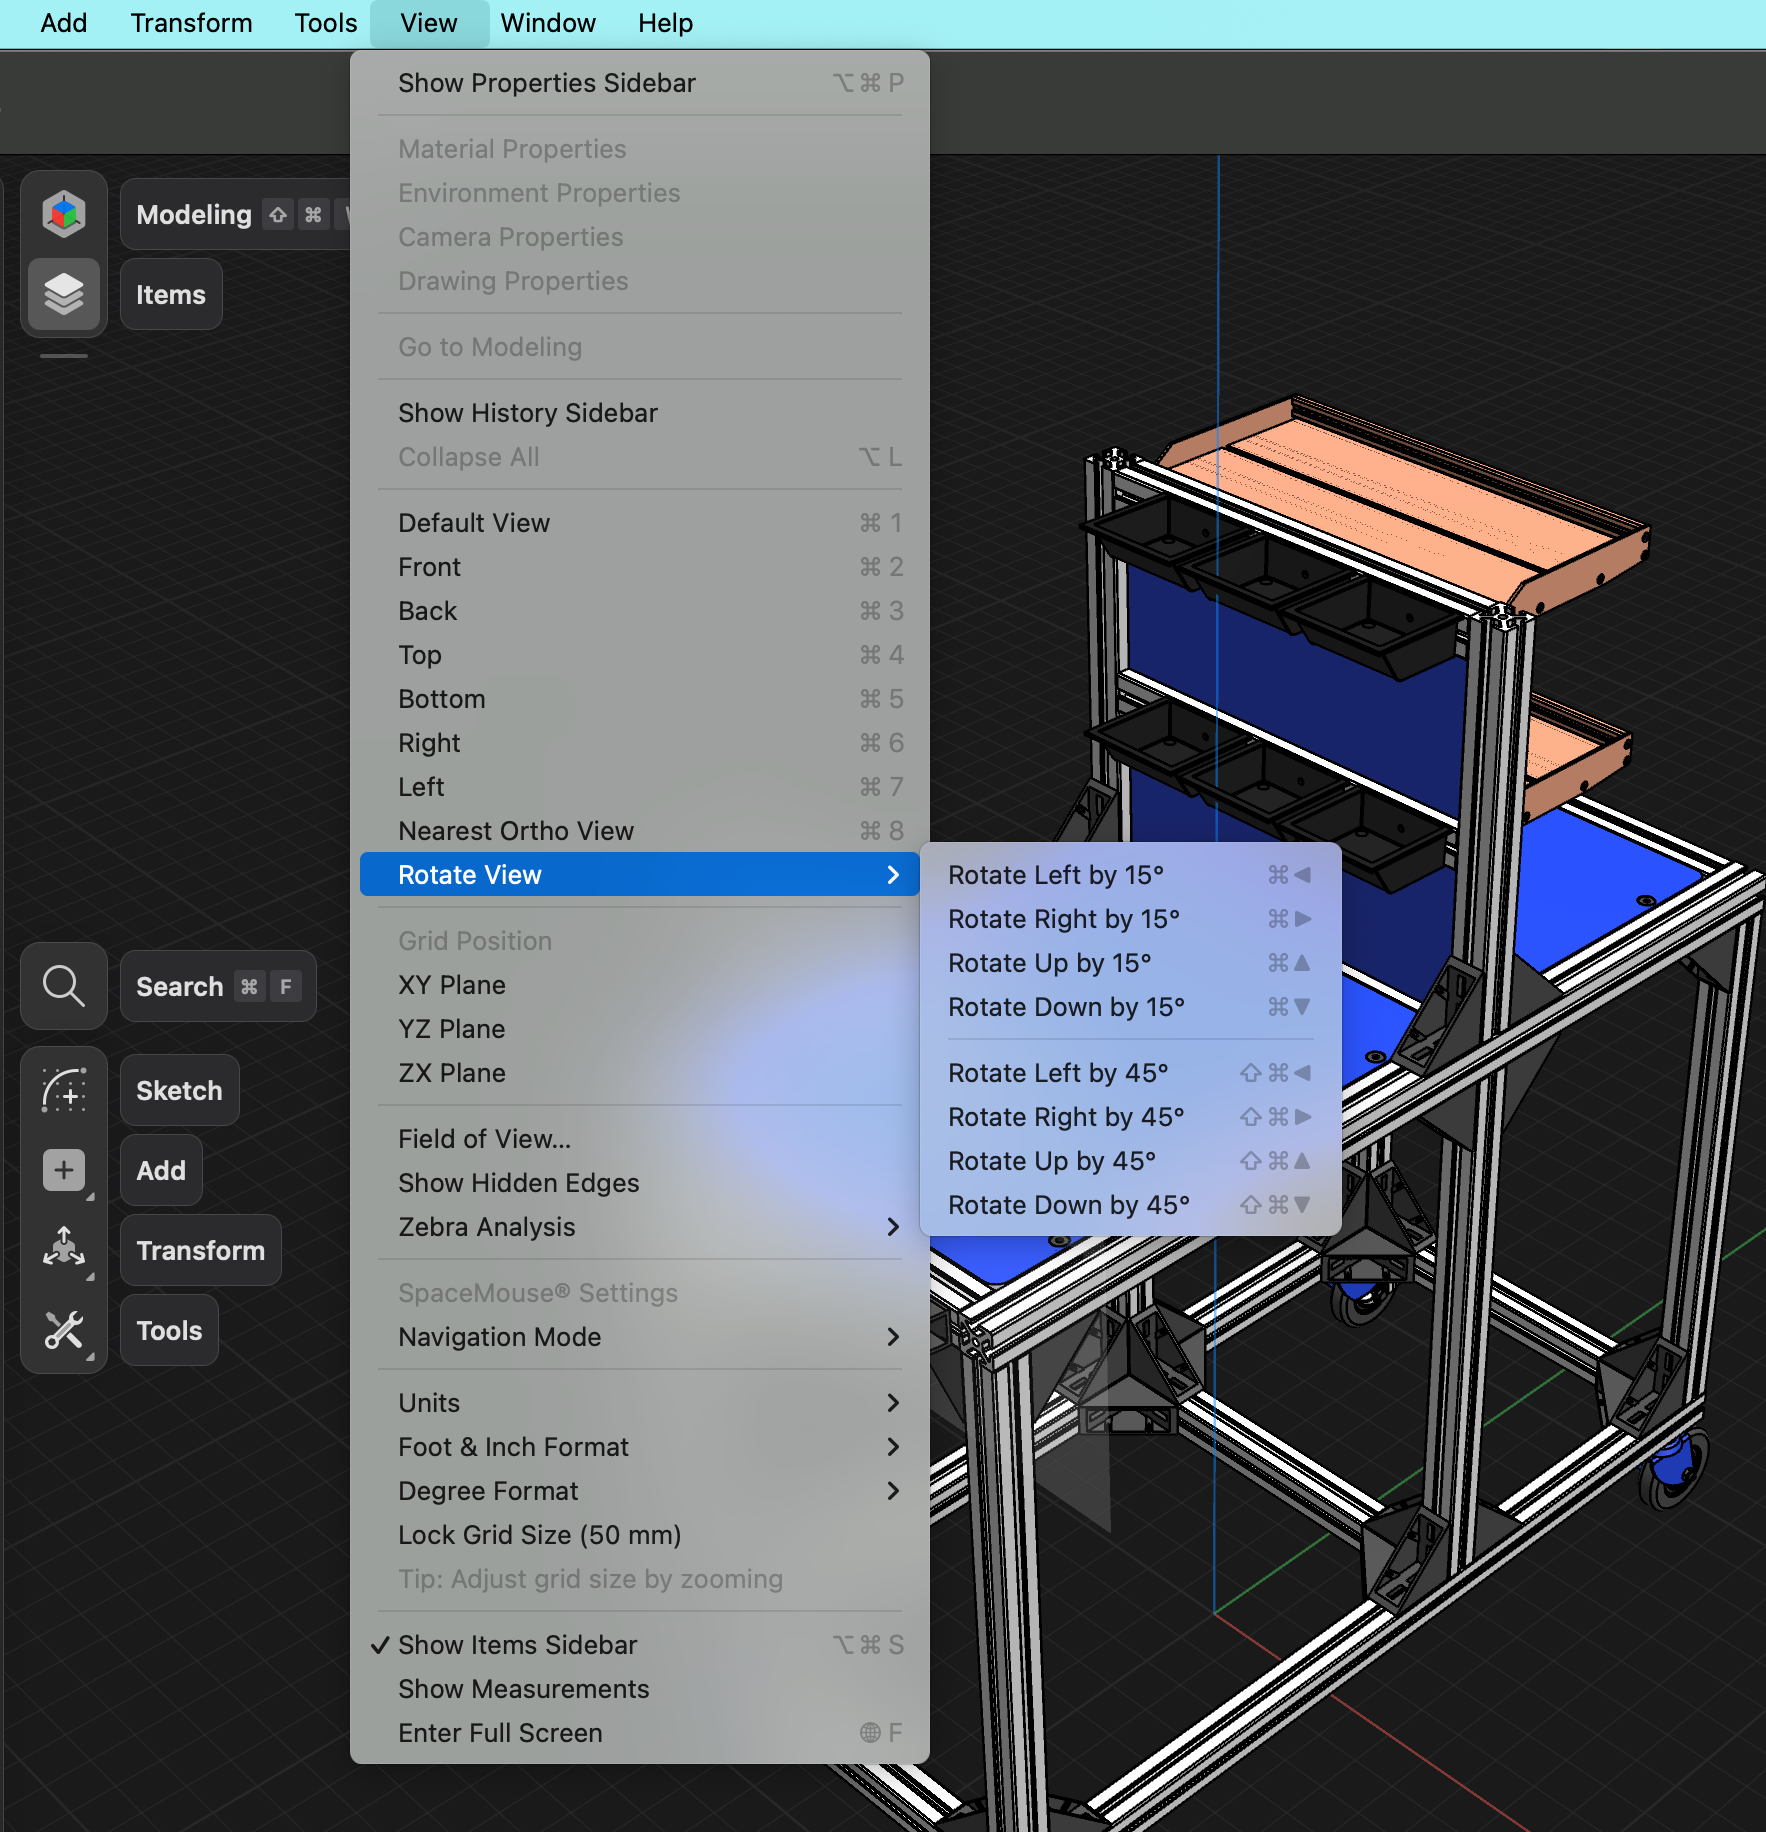1766x1832 pixels.
Task: Select Default View
Action: click(640, 523)
